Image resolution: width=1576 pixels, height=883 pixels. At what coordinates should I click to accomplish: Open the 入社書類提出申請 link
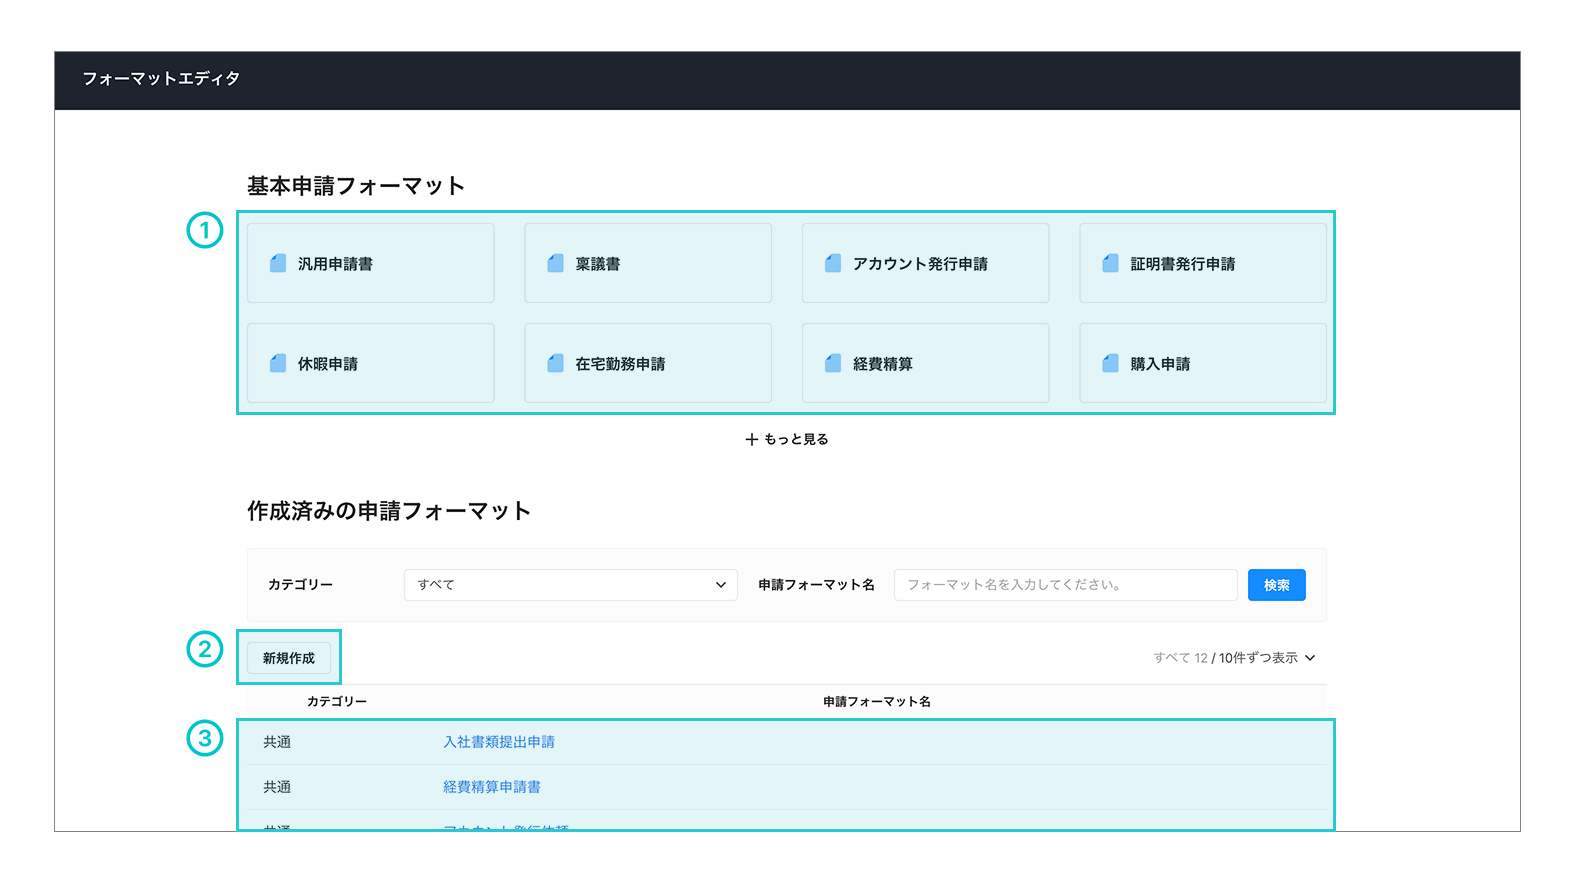click(x=499, y=742)
